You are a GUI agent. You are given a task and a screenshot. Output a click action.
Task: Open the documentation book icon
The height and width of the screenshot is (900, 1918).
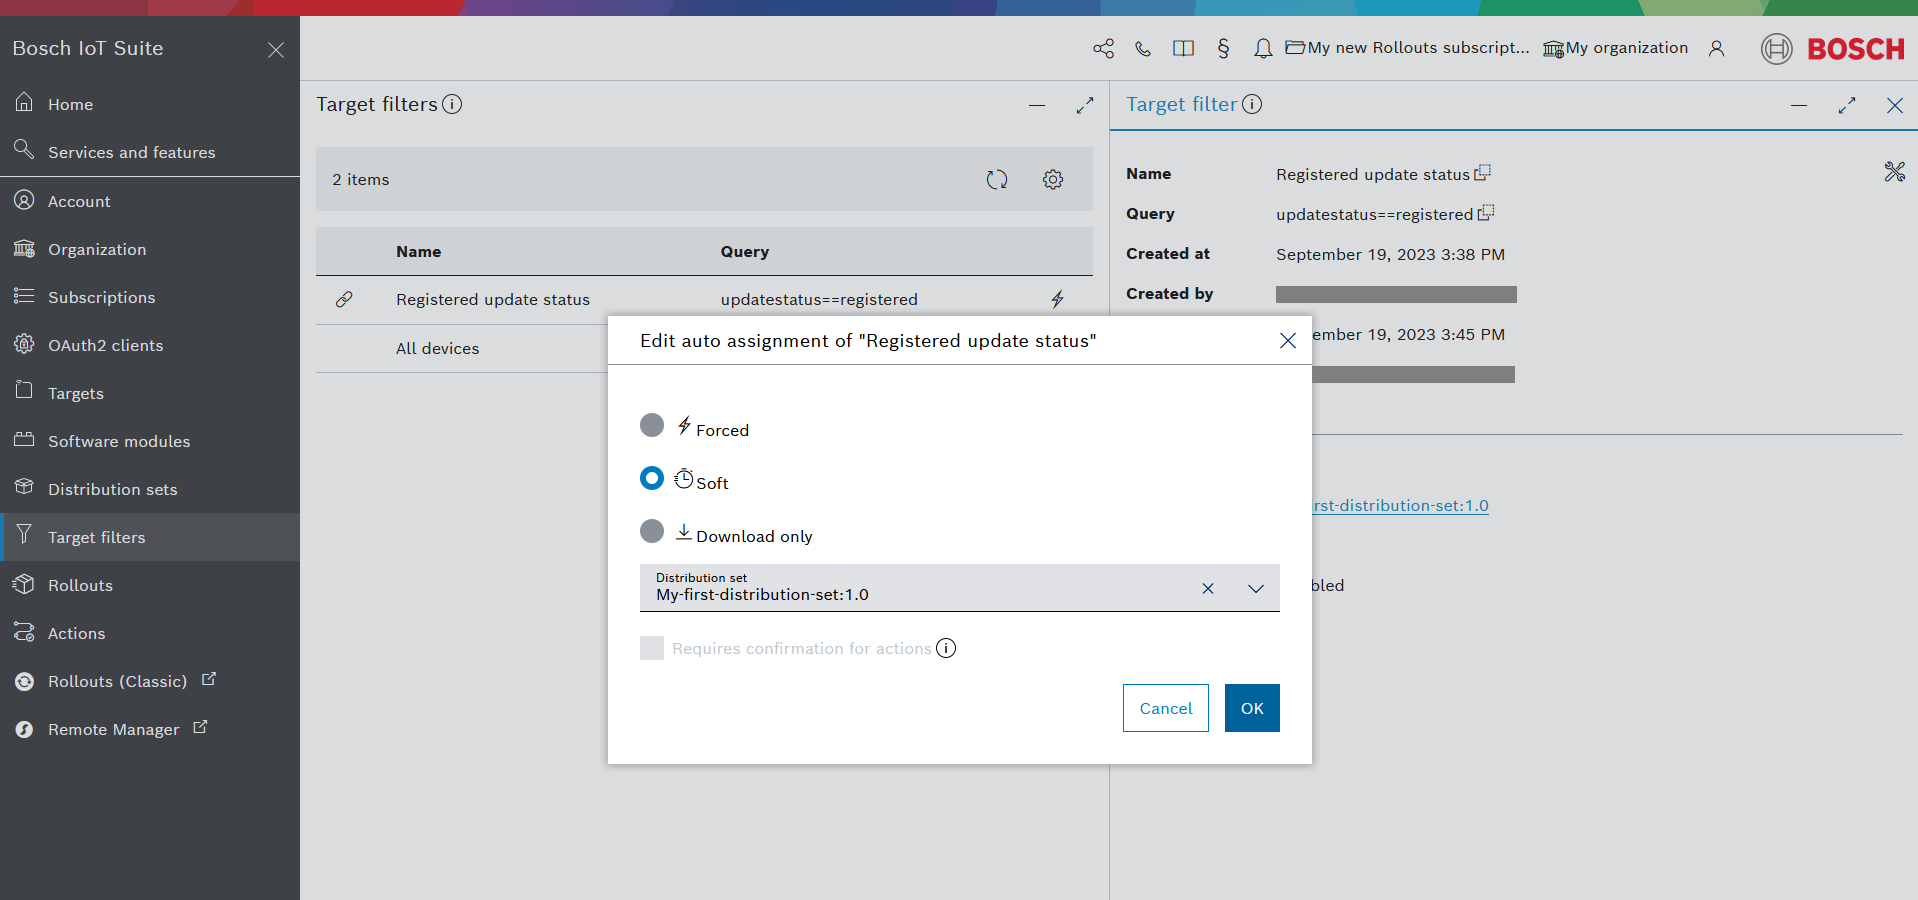pos(1183,48)
